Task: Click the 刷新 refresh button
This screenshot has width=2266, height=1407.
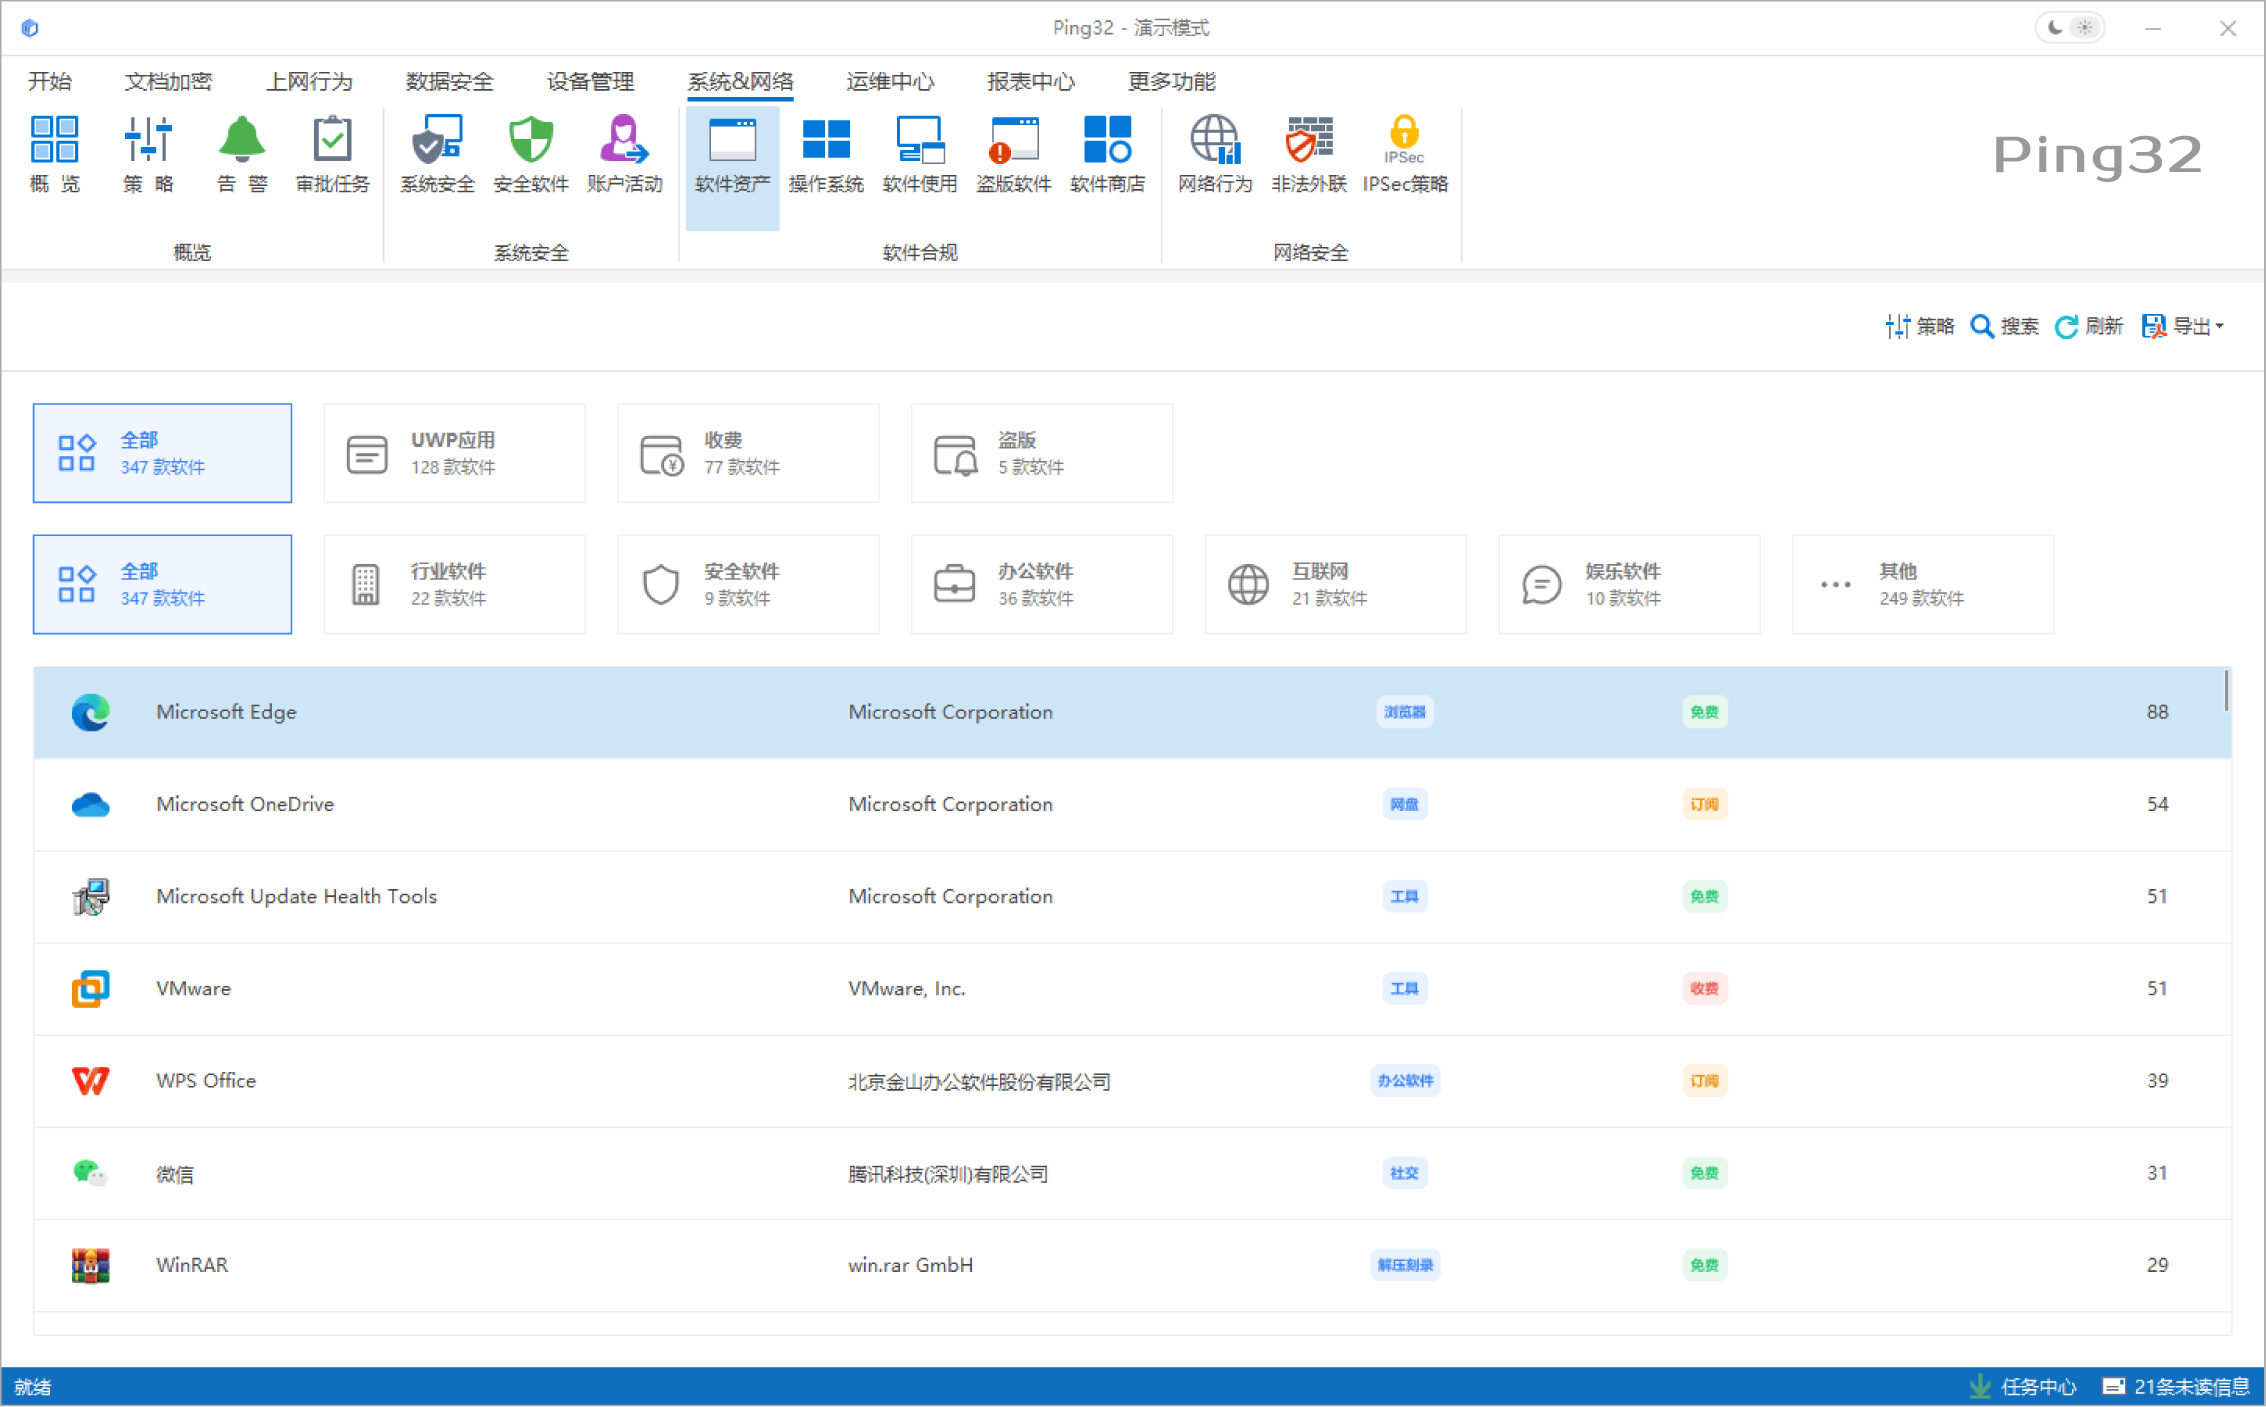Action: pyautogui.click(x=2089, y=326)
